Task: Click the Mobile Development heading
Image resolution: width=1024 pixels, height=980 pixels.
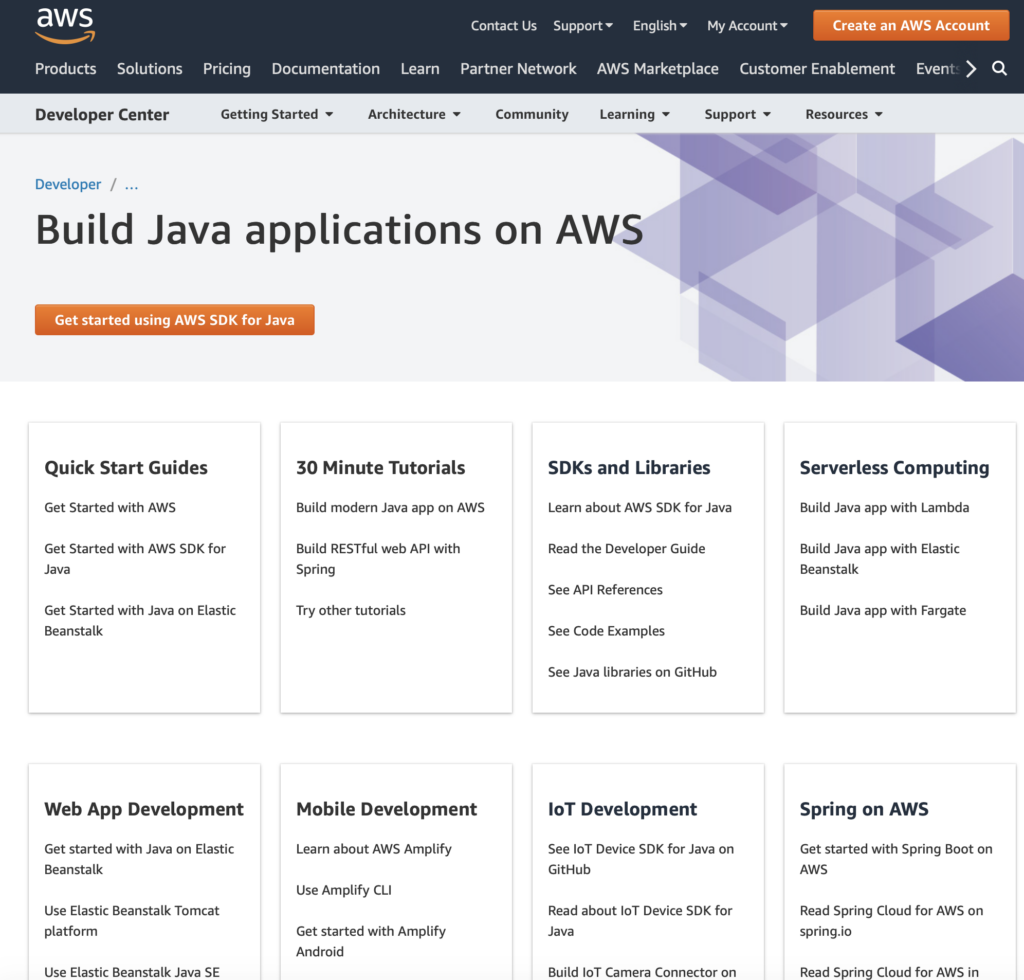Action: pos(386,809)
